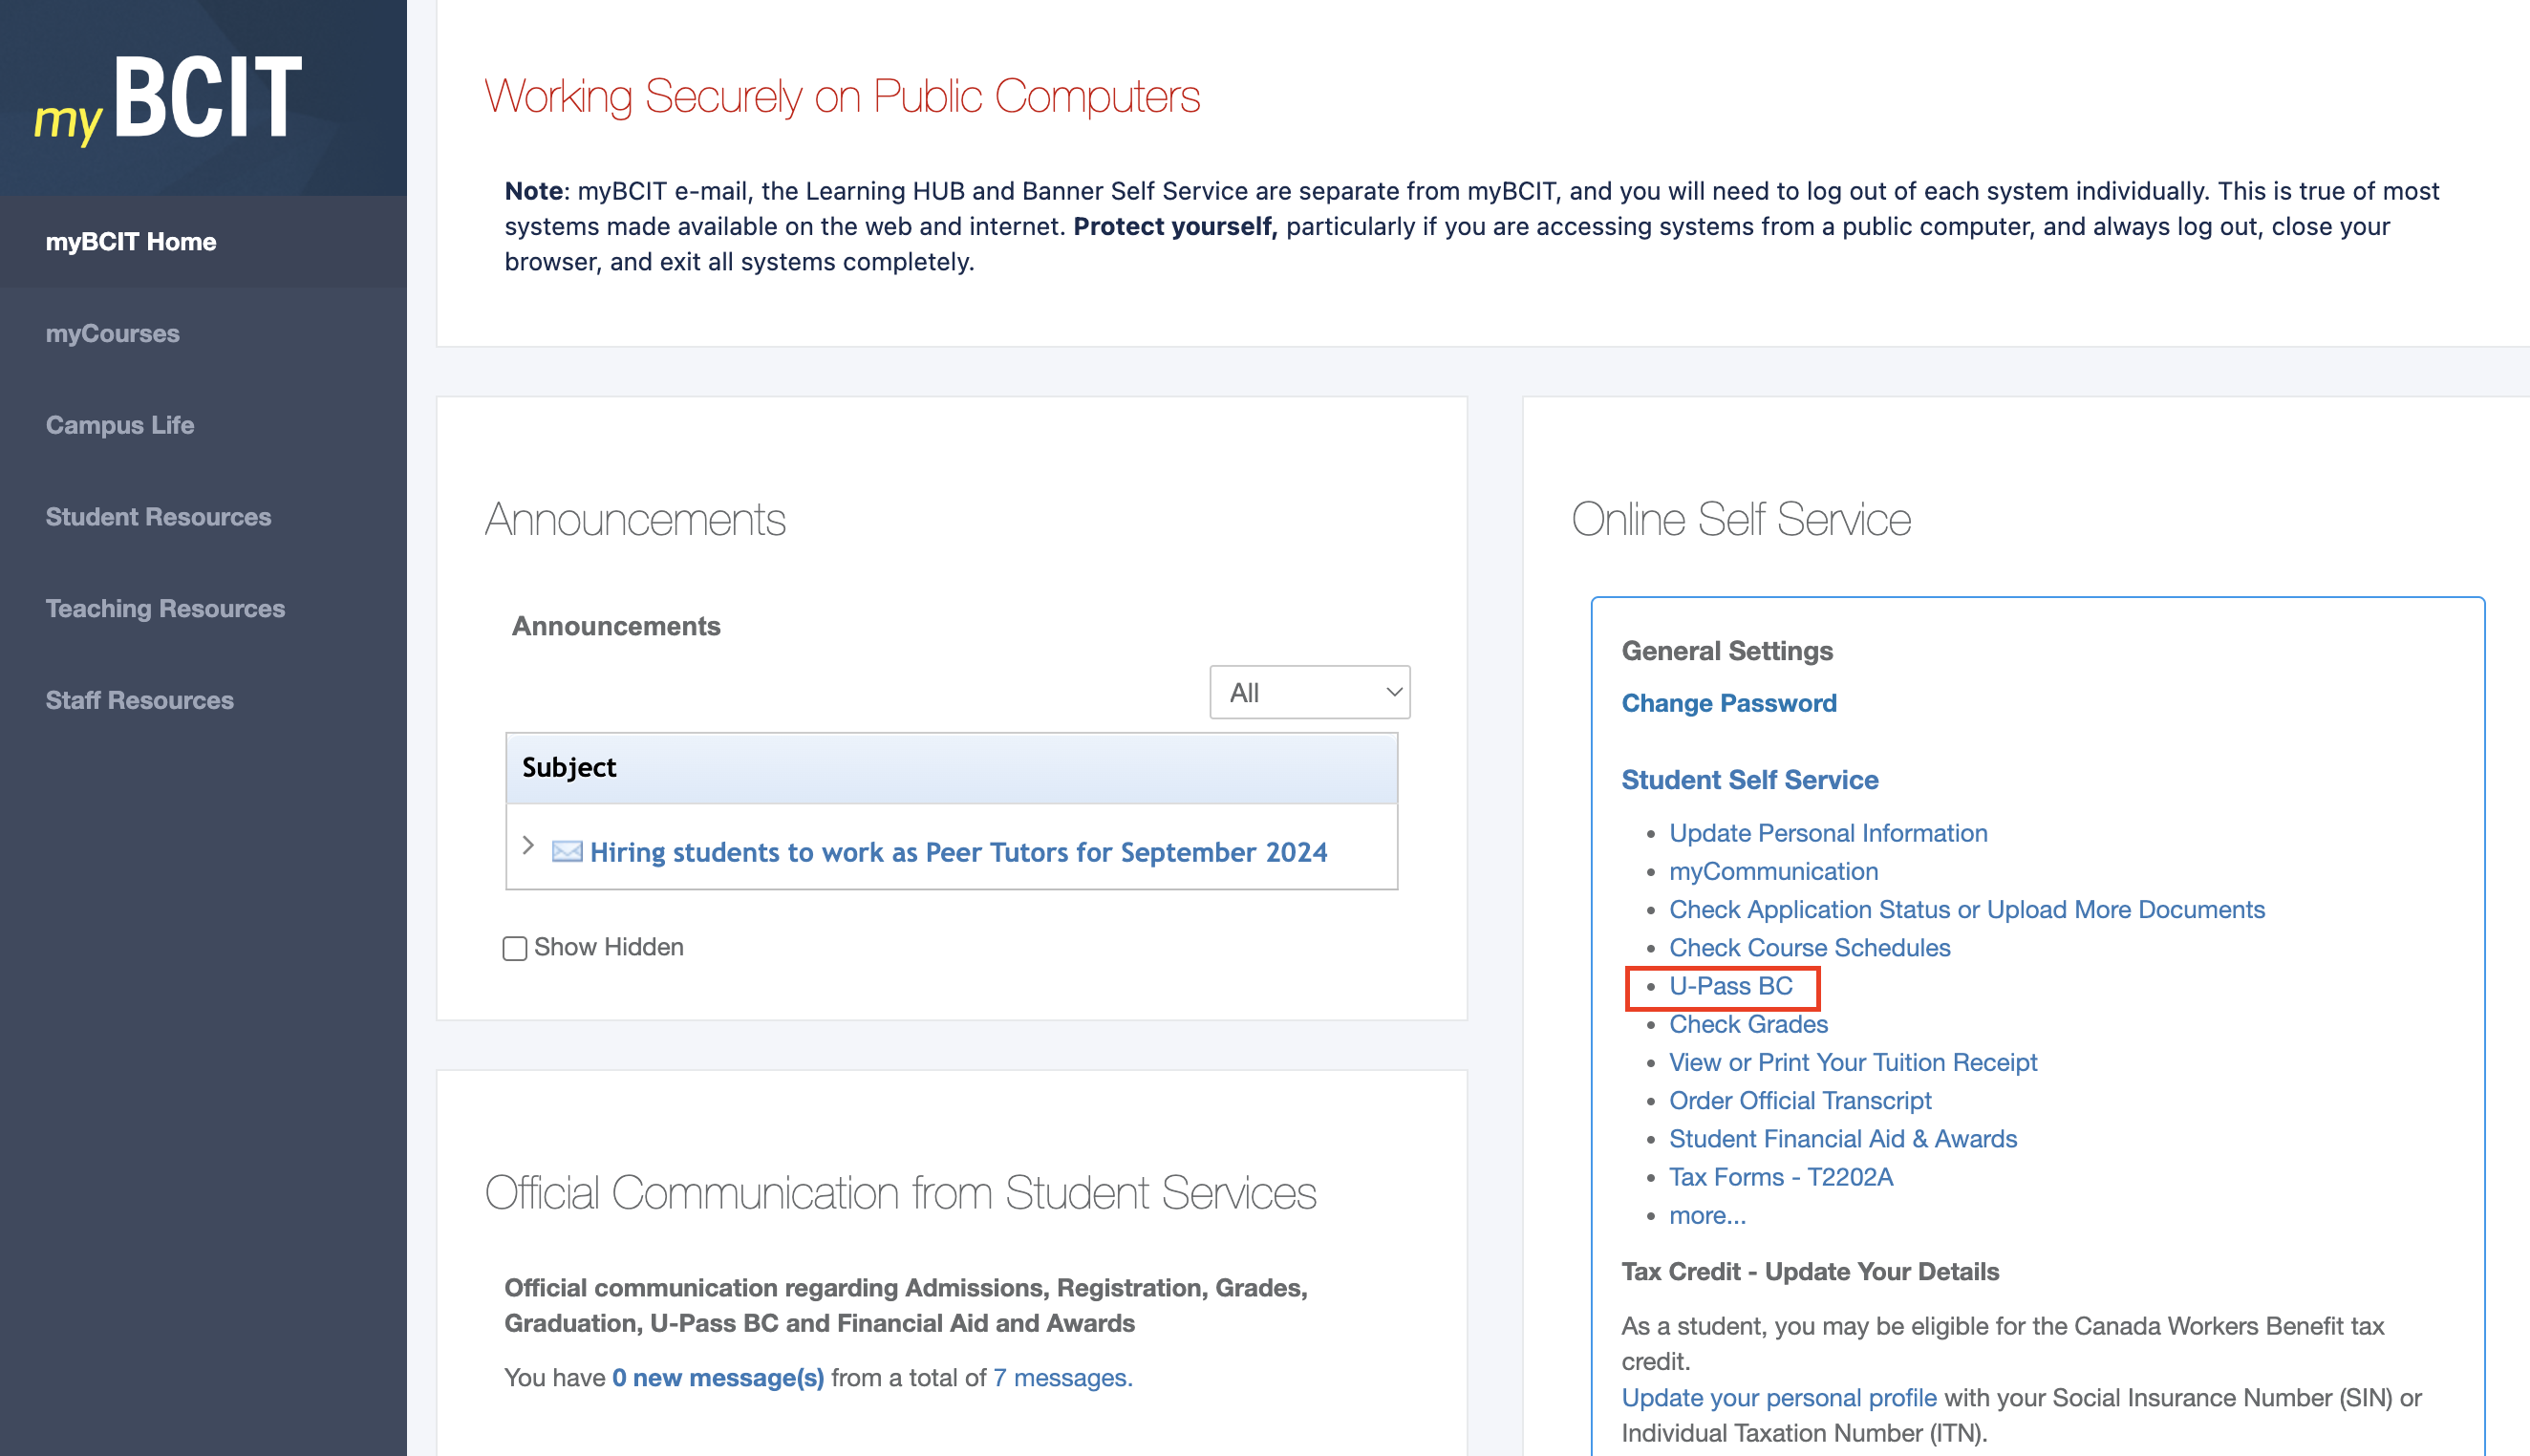Open the All announcements filter dropdown
The width and height of the screenshot is (2530, 1456).
click(1309, 692)
